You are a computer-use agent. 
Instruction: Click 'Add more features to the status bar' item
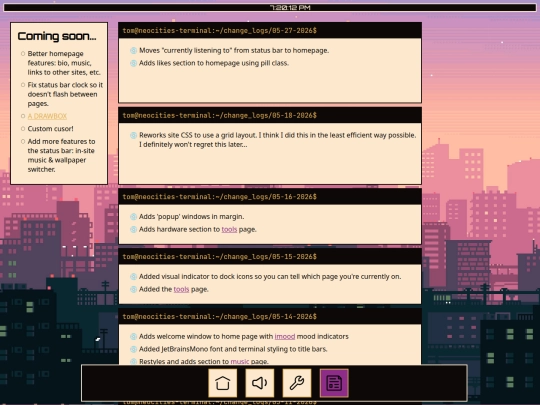click(61, 155)
